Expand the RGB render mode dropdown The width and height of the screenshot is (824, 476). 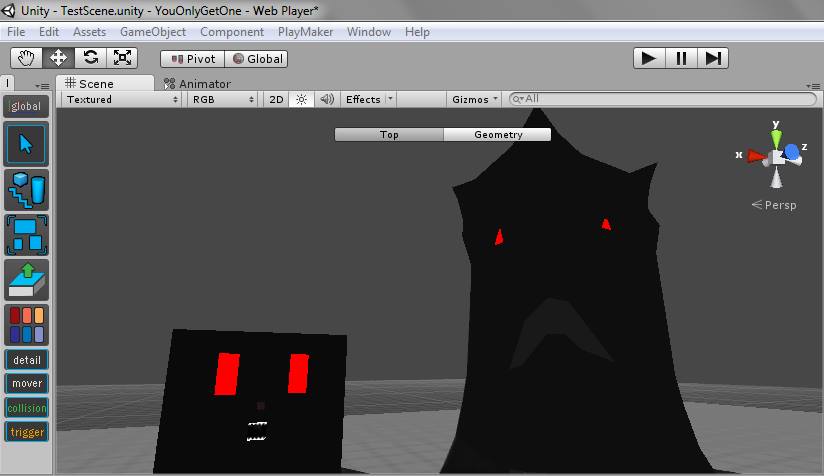pos(223,99)
